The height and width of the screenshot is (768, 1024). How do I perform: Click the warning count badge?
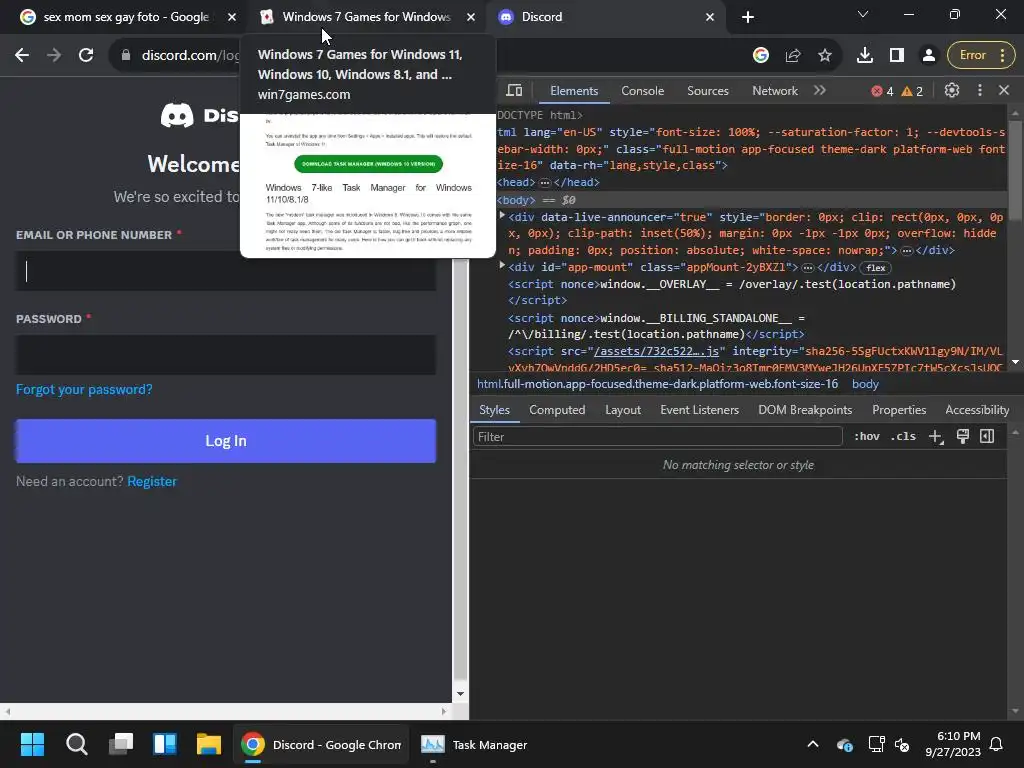tap(912, 91)
